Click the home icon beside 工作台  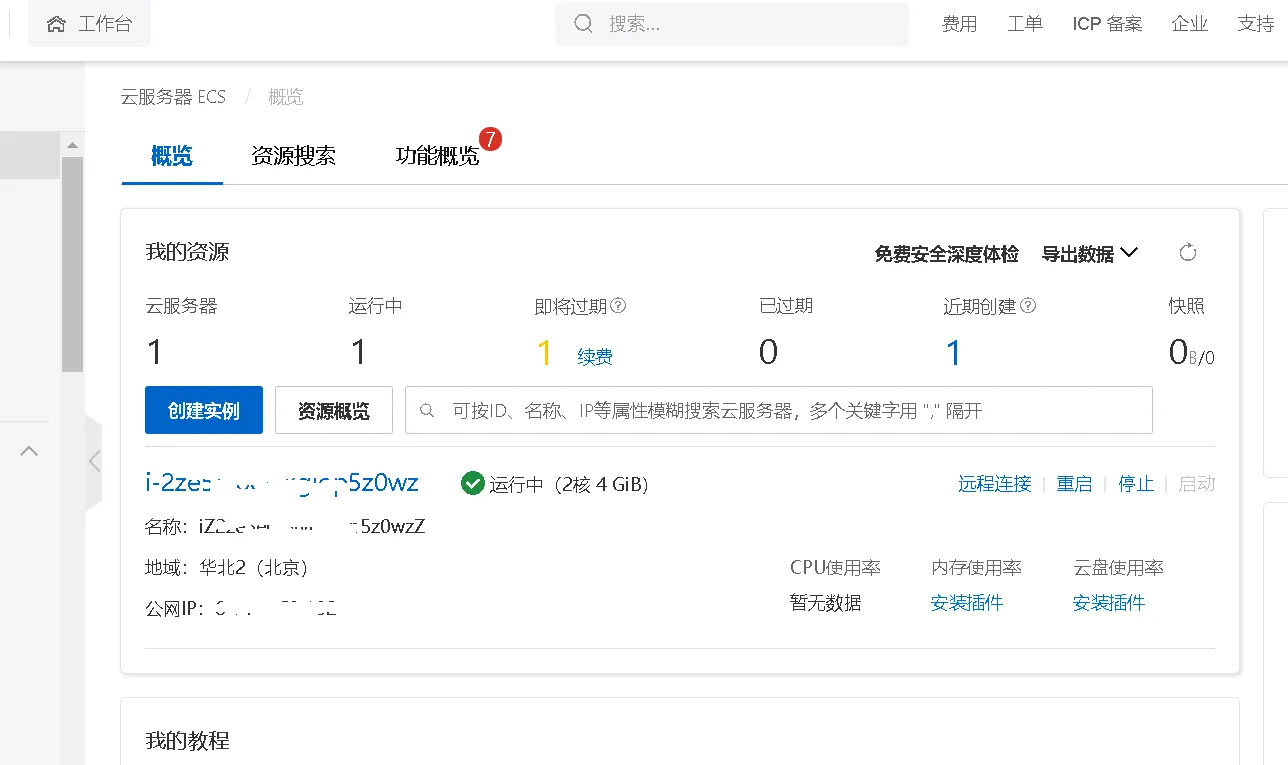[x=57, y=24]
